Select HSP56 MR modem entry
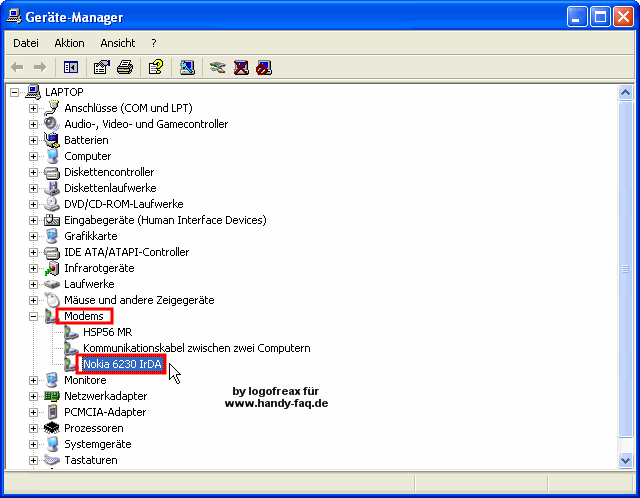This screenshot has height=498, width=640. pos(108,332)
